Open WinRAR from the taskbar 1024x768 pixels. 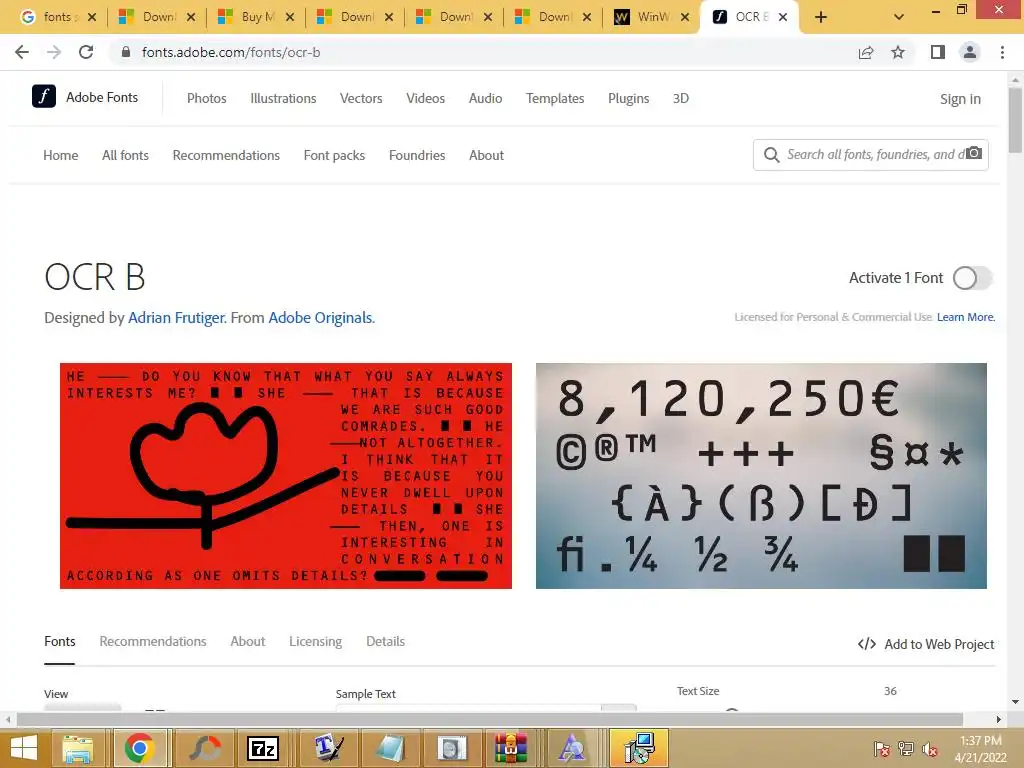click(x=511, y=748)
